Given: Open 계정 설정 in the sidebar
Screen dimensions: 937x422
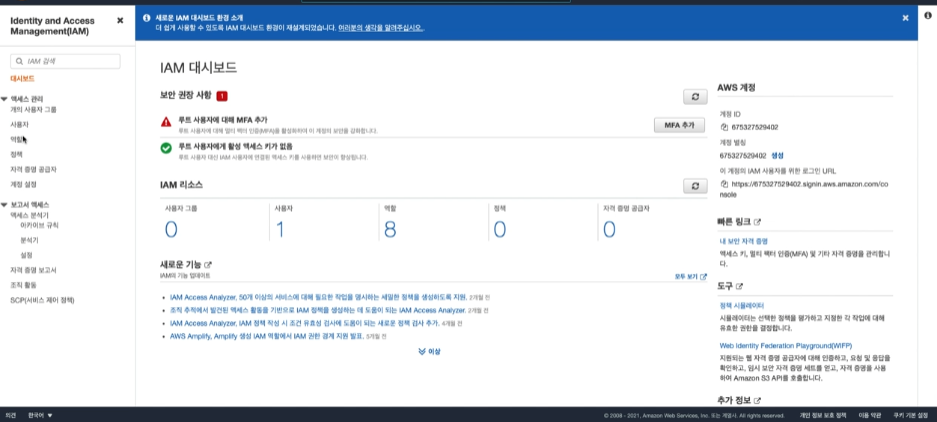Looking at the screenshot, I should (x=23, y=184).
